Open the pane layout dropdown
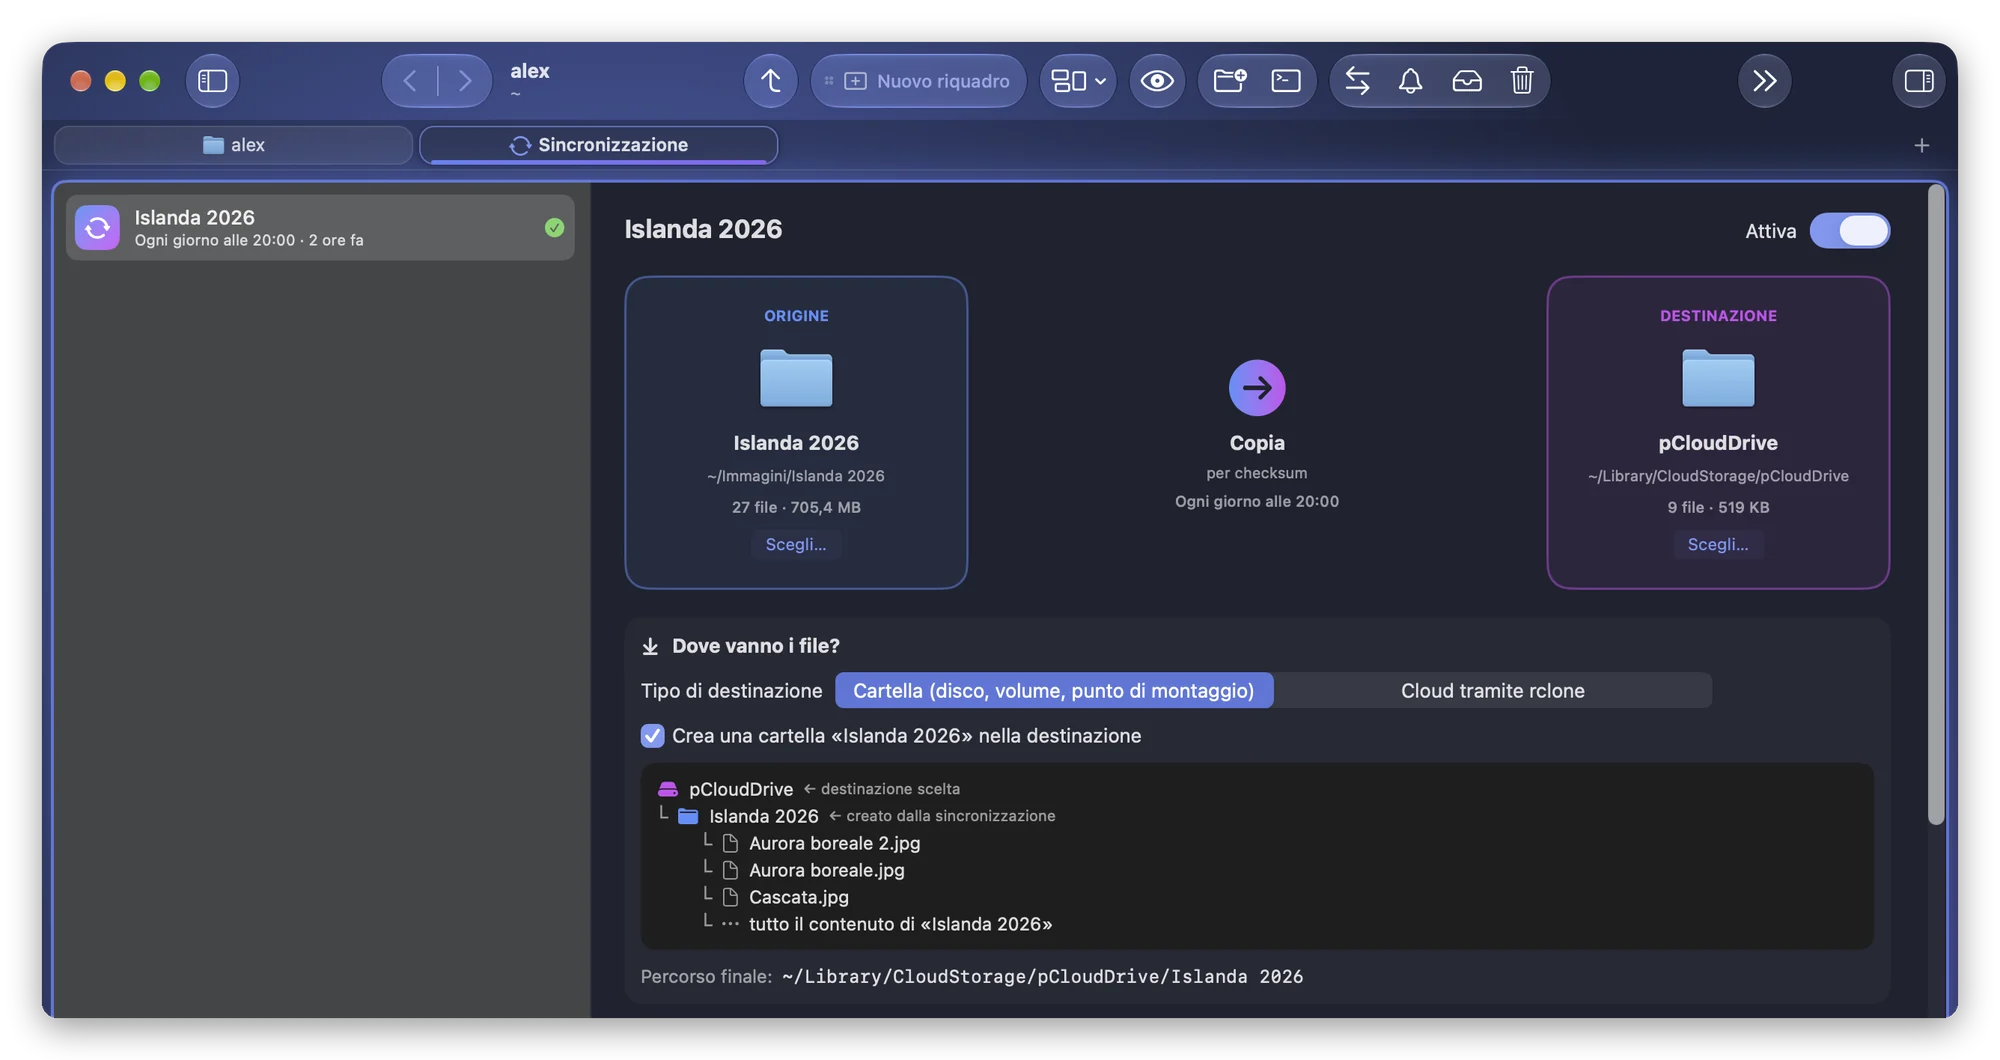Image resolution: width=2000 pixels, height=1060 pixels. (1078, 81)
